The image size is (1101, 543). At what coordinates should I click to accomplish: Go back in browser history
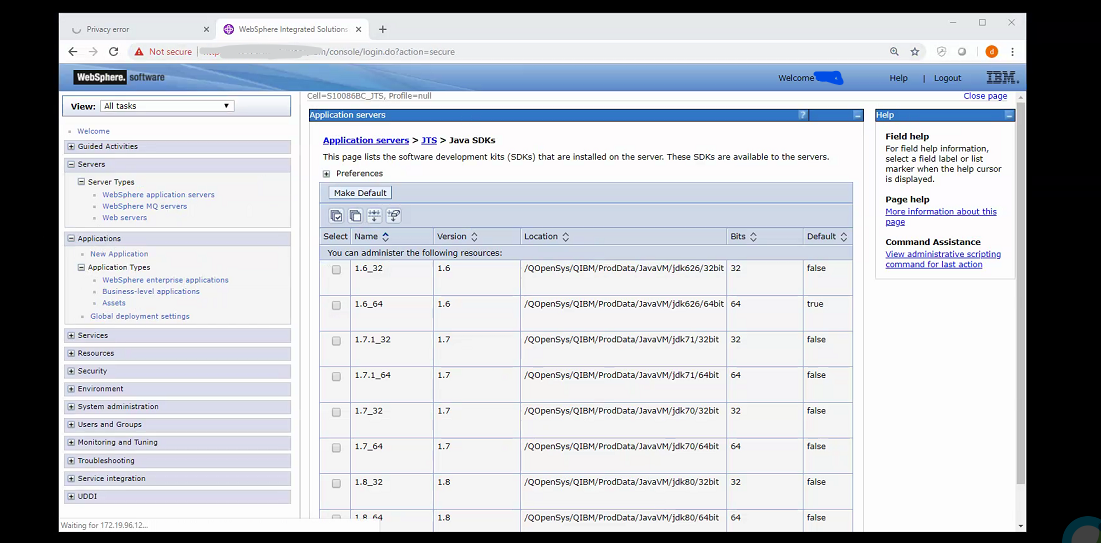[x=72, y=51]
